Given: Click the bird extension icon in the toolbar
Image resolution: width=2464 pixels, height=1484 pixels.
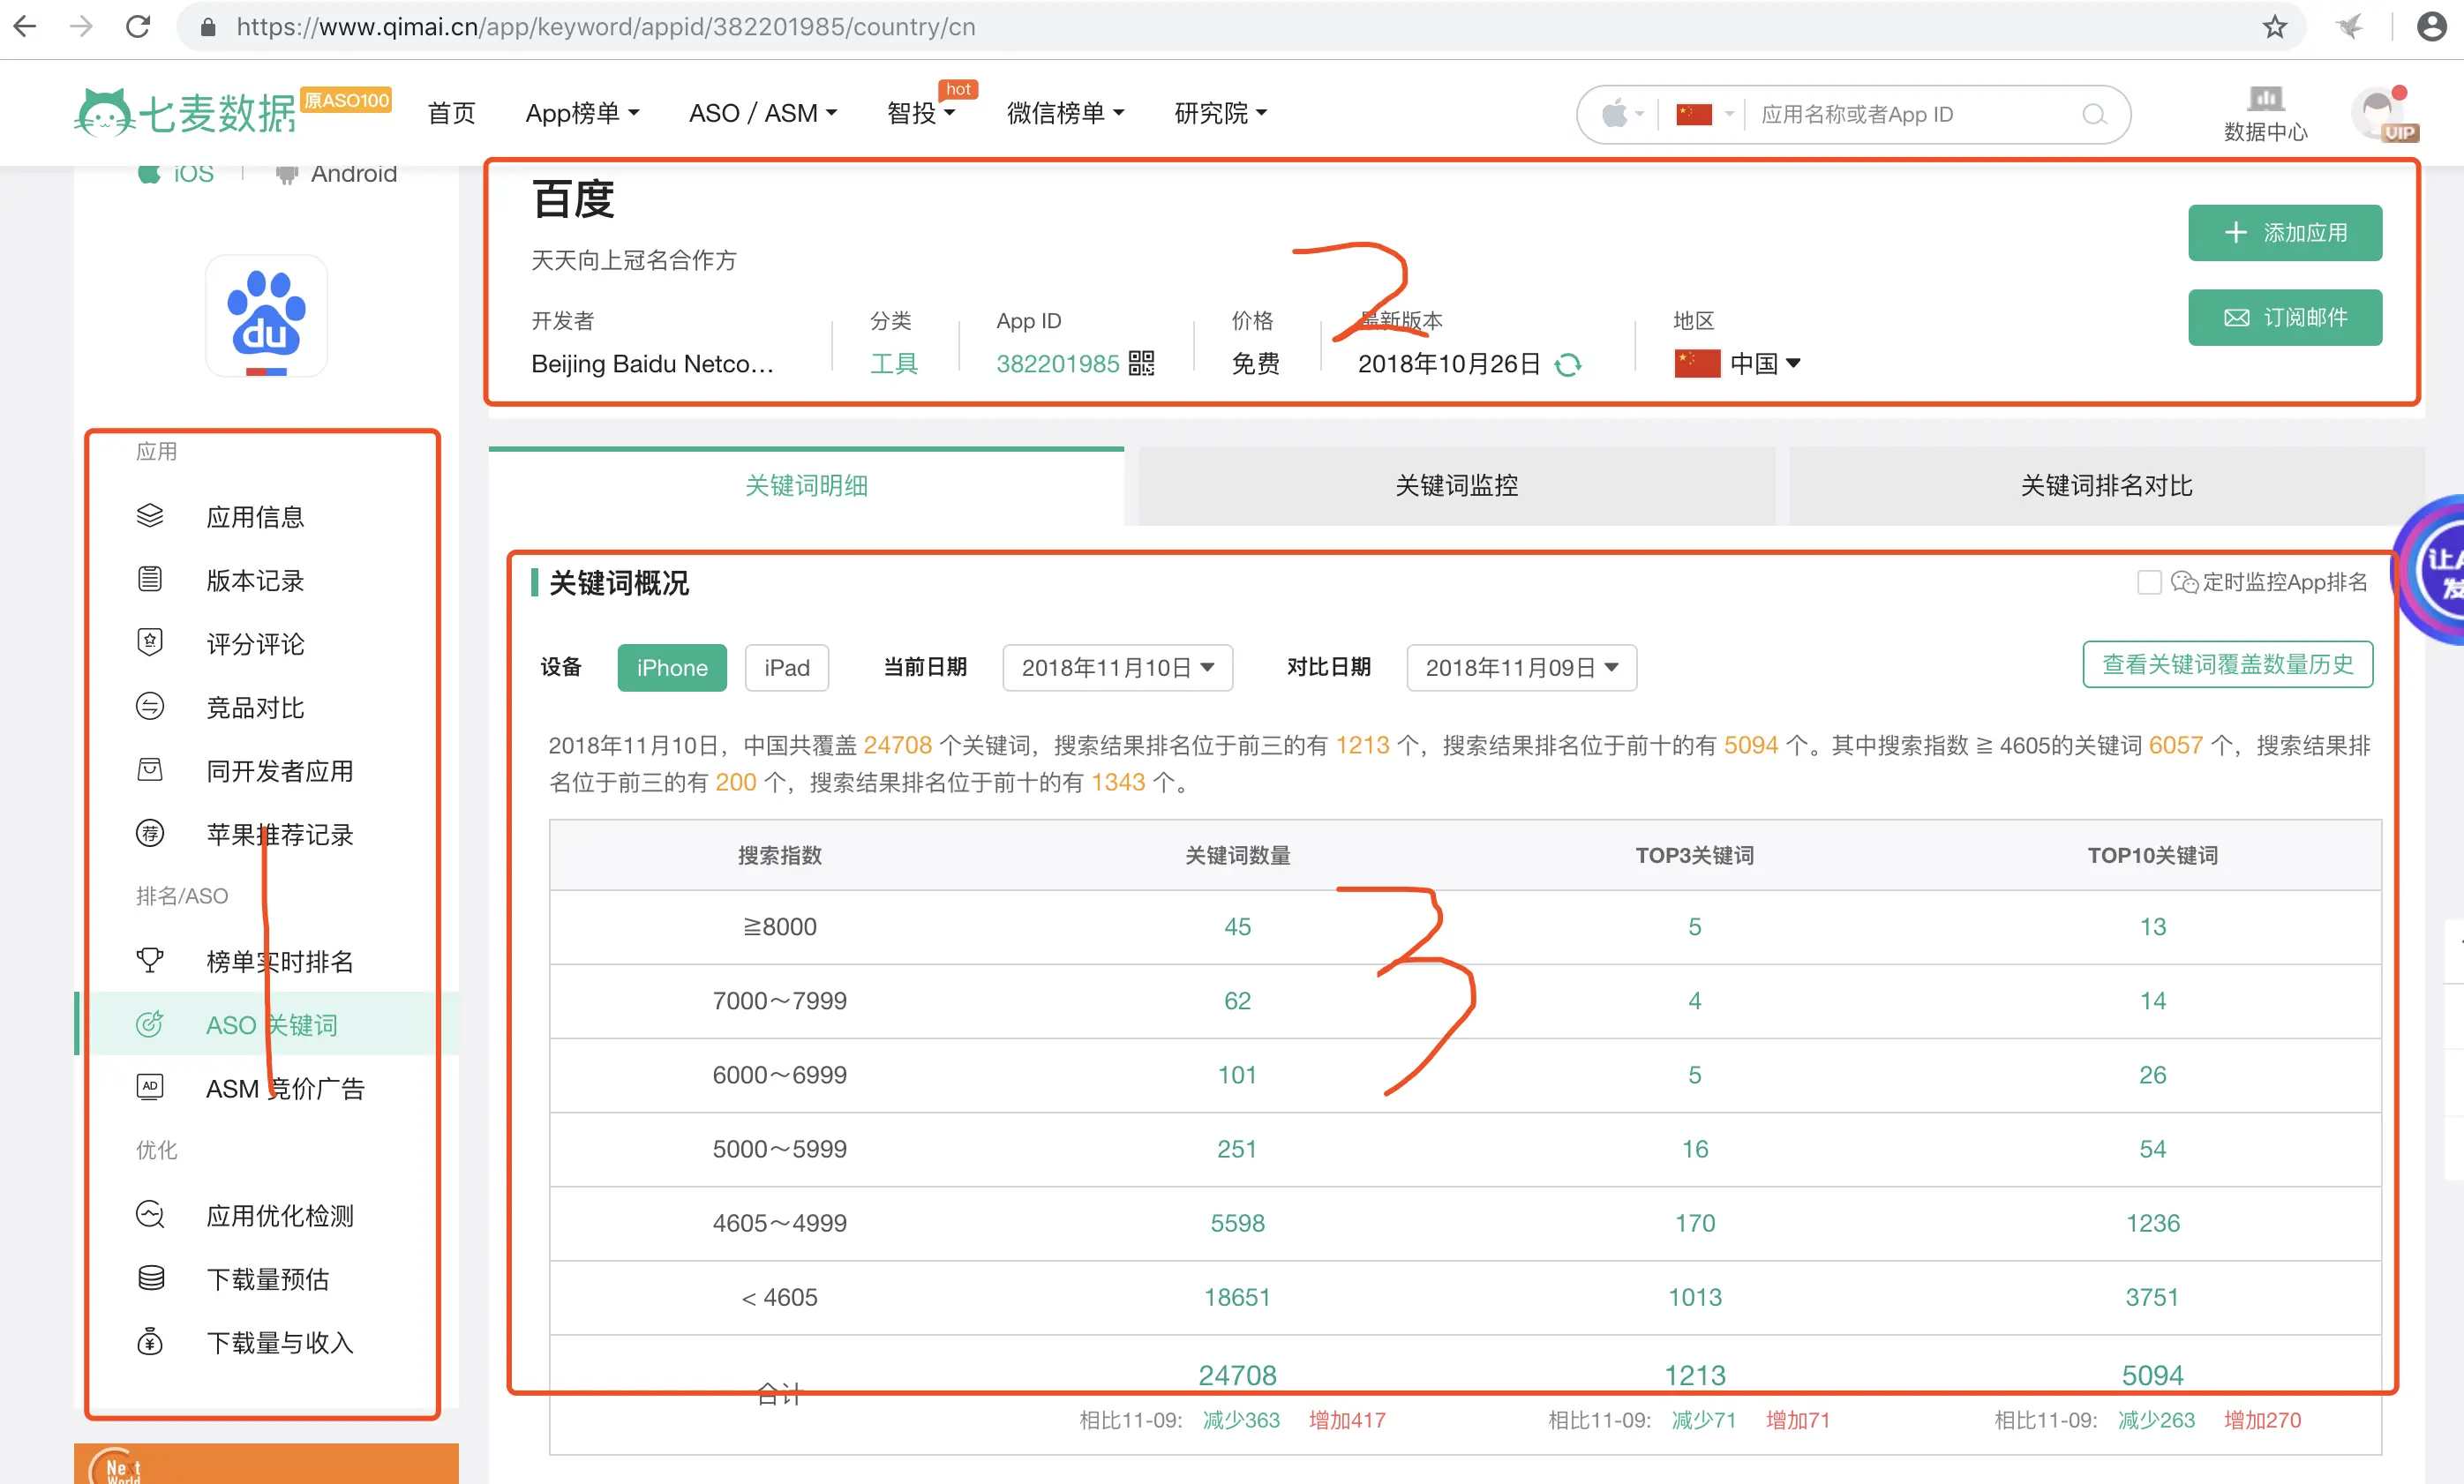Looking at the screenshot, I should 2350,27.
